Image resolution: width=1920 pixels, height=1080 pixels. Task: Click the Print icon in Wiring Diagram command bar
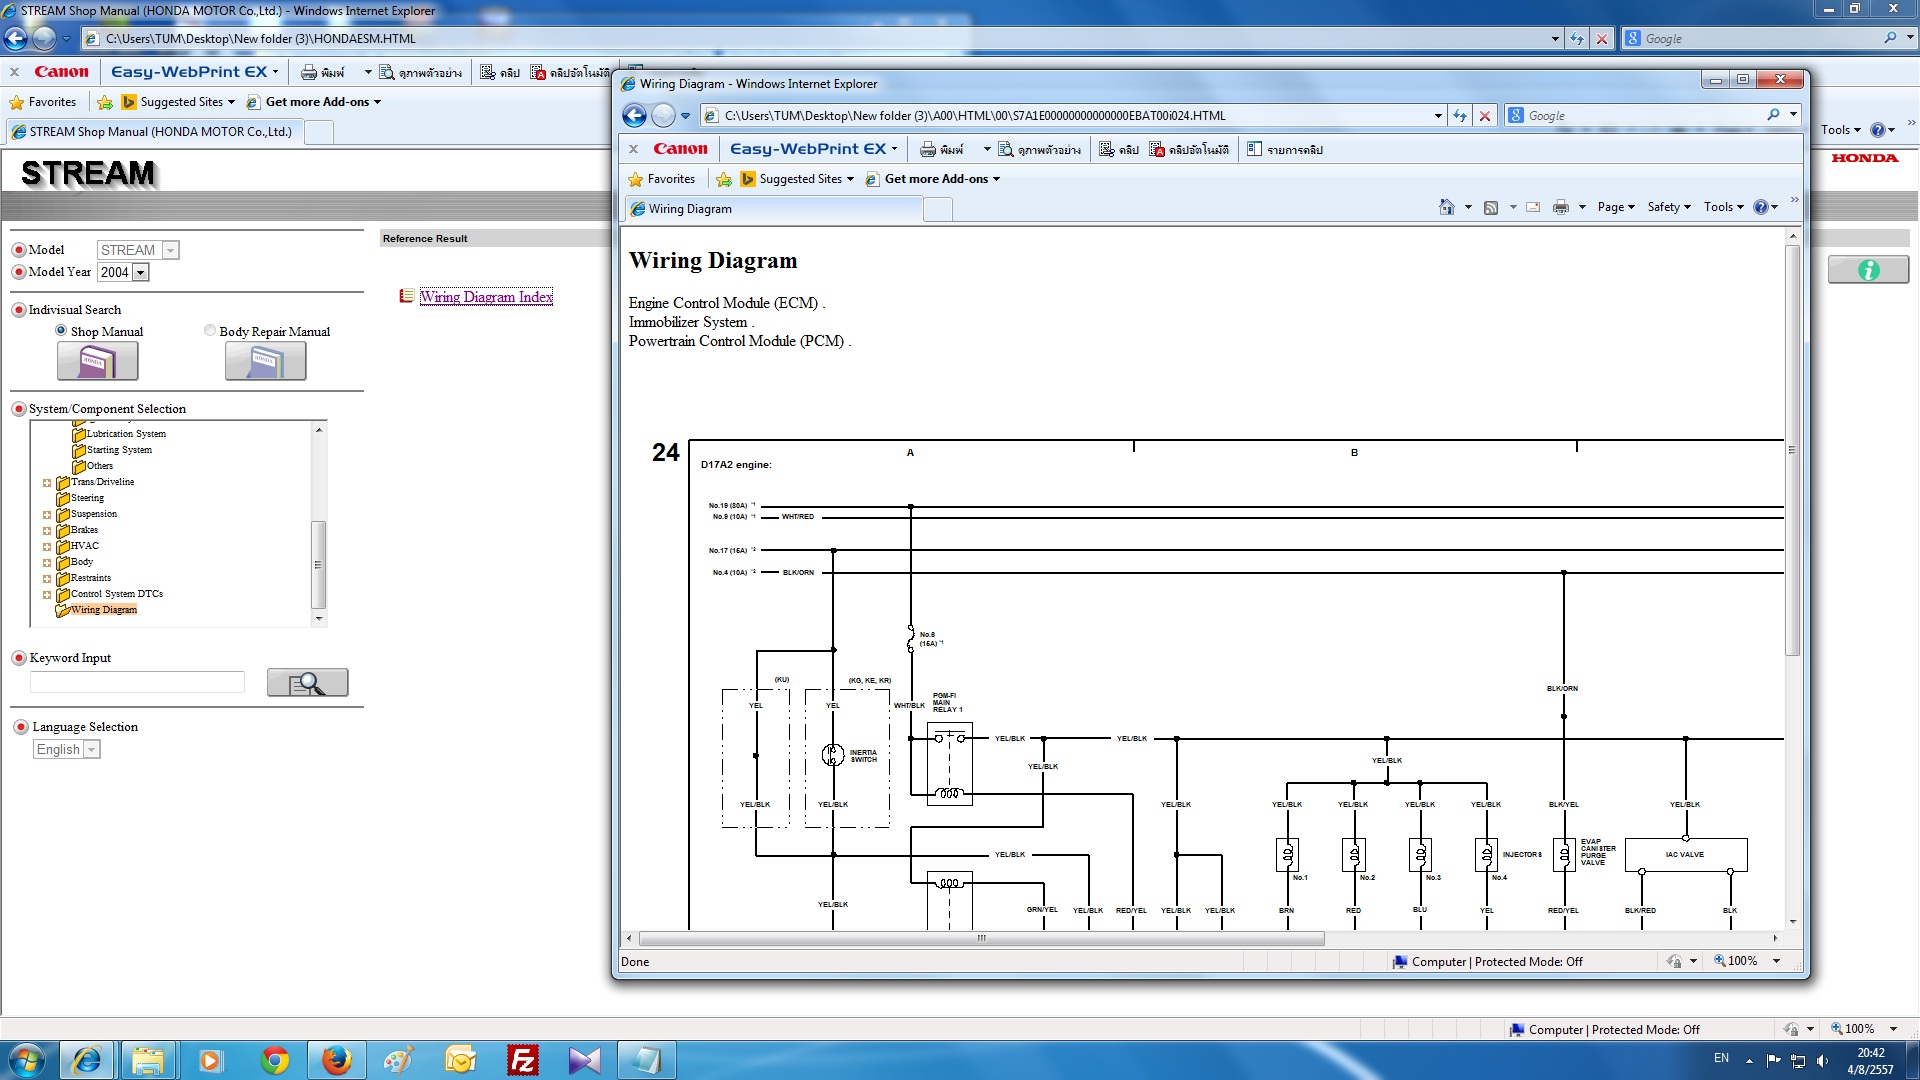(x=1560, y=207)
